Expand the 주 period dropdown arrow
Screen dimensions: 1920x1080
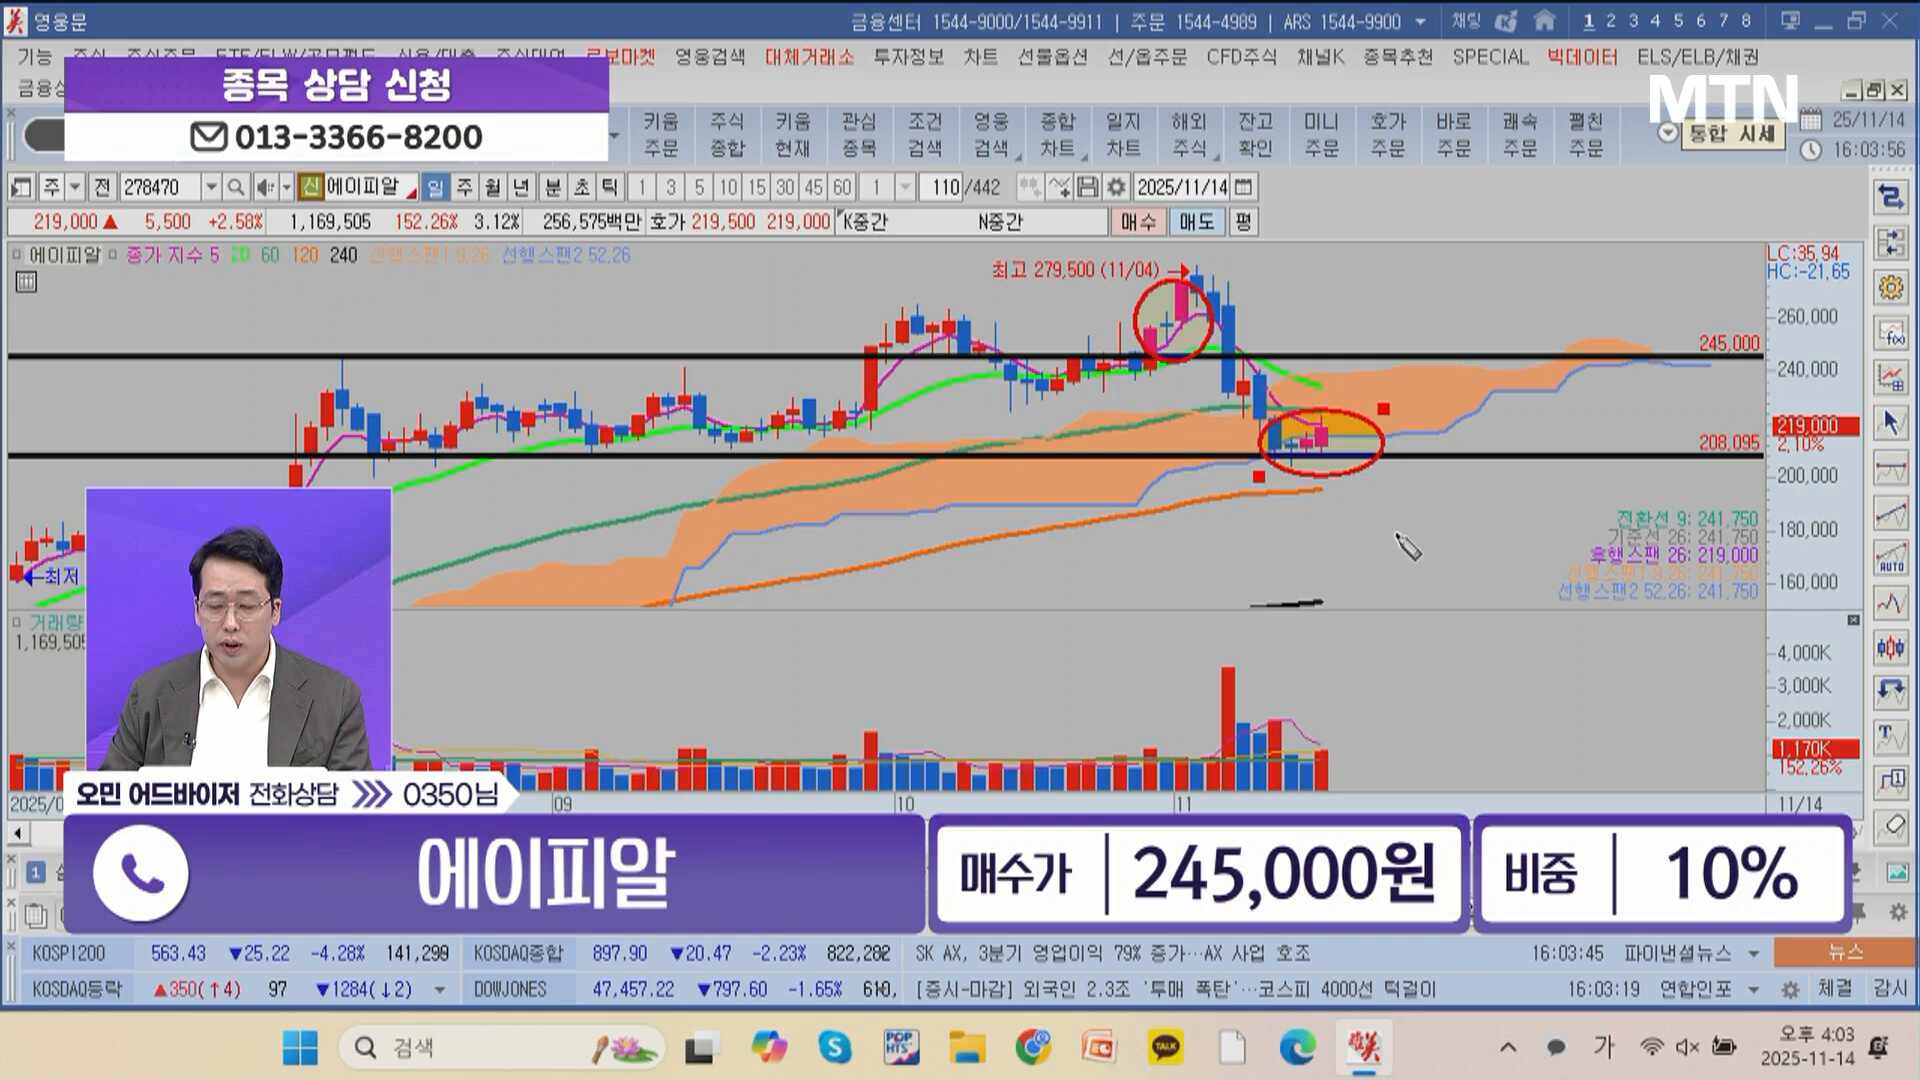click(x=76, y=187)
